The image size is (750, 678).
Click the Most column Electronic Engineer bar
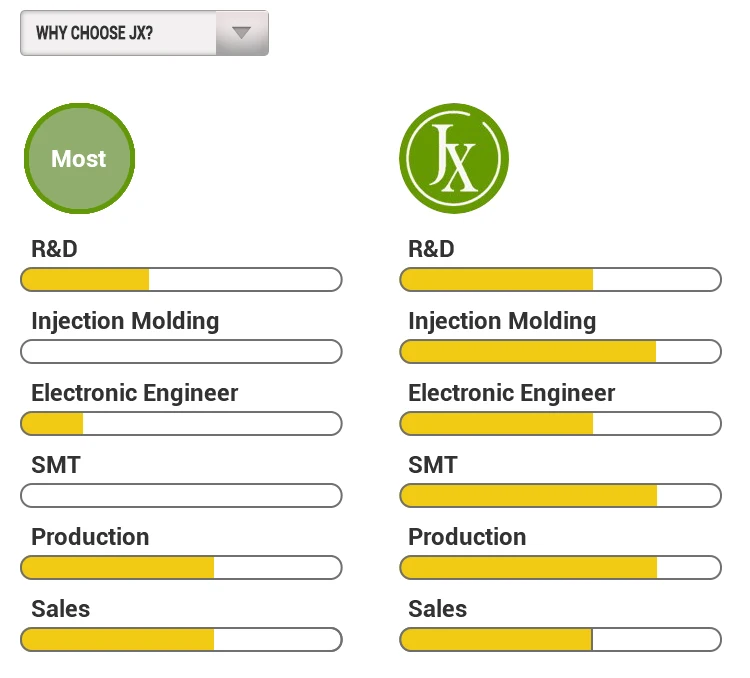(x=181, y=423)
